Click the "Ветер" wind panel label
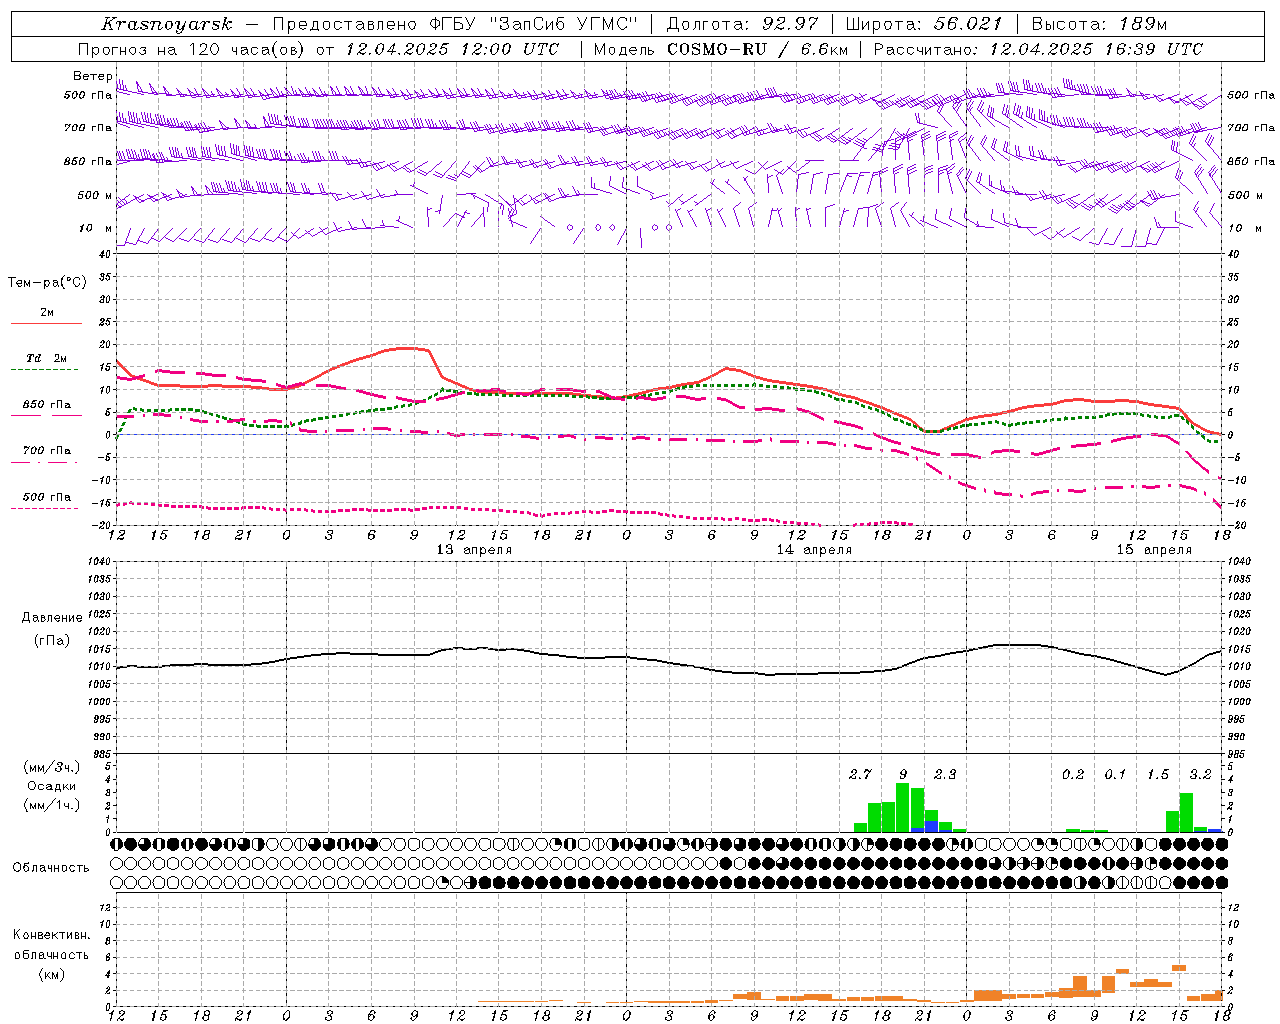1280x1024 pixels. (x=93, y=76)
